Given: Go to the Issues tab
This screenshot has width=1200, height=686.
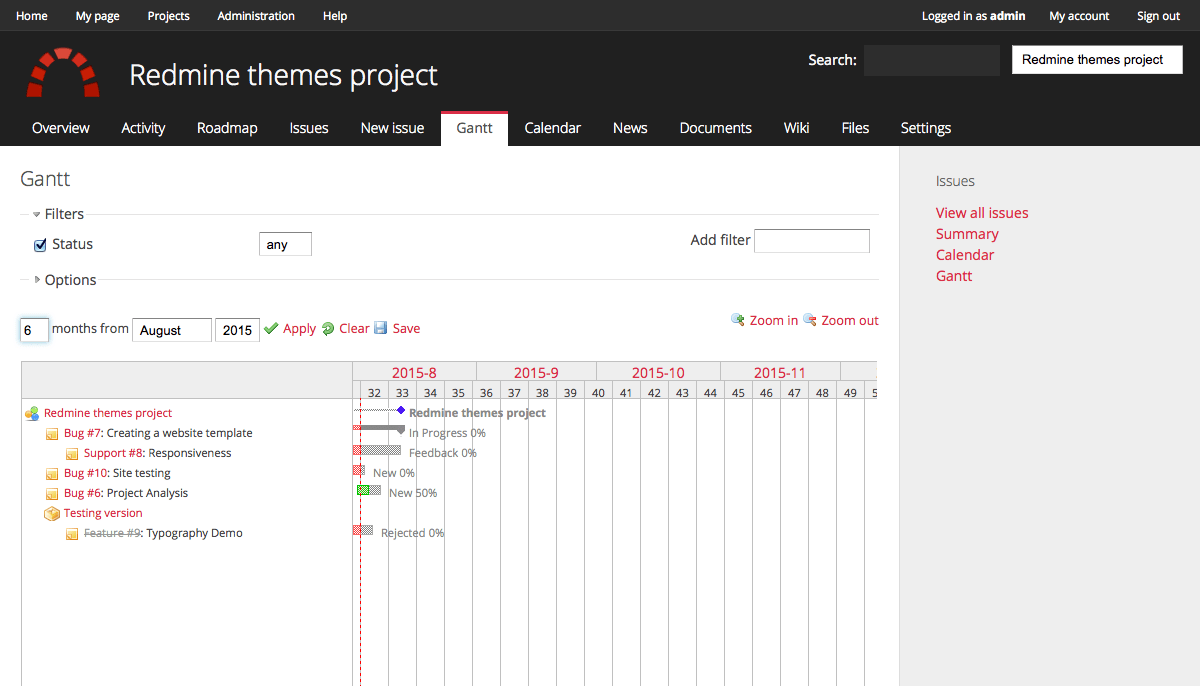Looking at the screenshot, I should 309,128.
